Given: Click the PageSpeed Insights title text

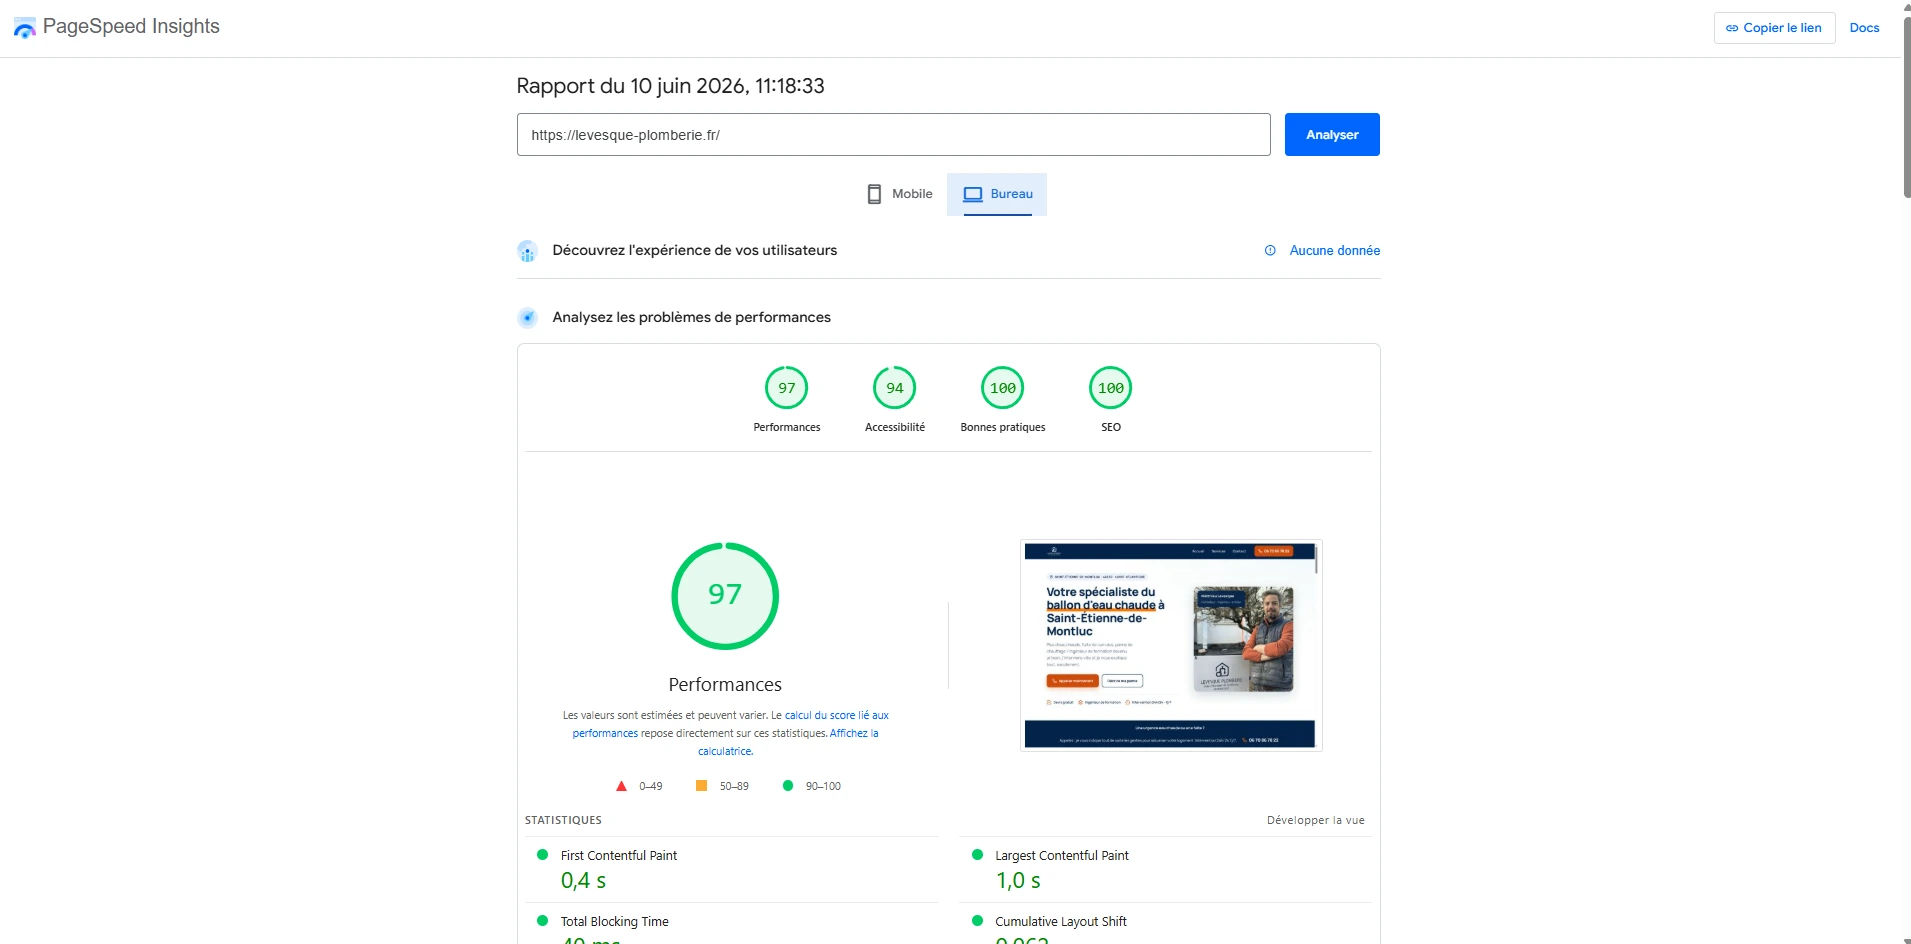Looking at the screenshot, I should pyautogui.click(x=131, y=26).
